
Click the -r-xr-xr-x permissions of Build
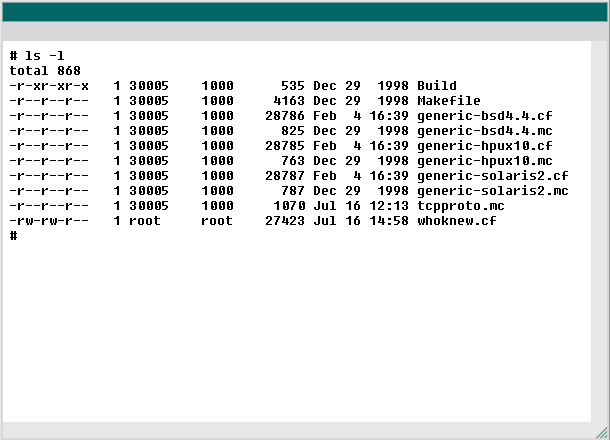pyautogui.click(x=49, y=86)
